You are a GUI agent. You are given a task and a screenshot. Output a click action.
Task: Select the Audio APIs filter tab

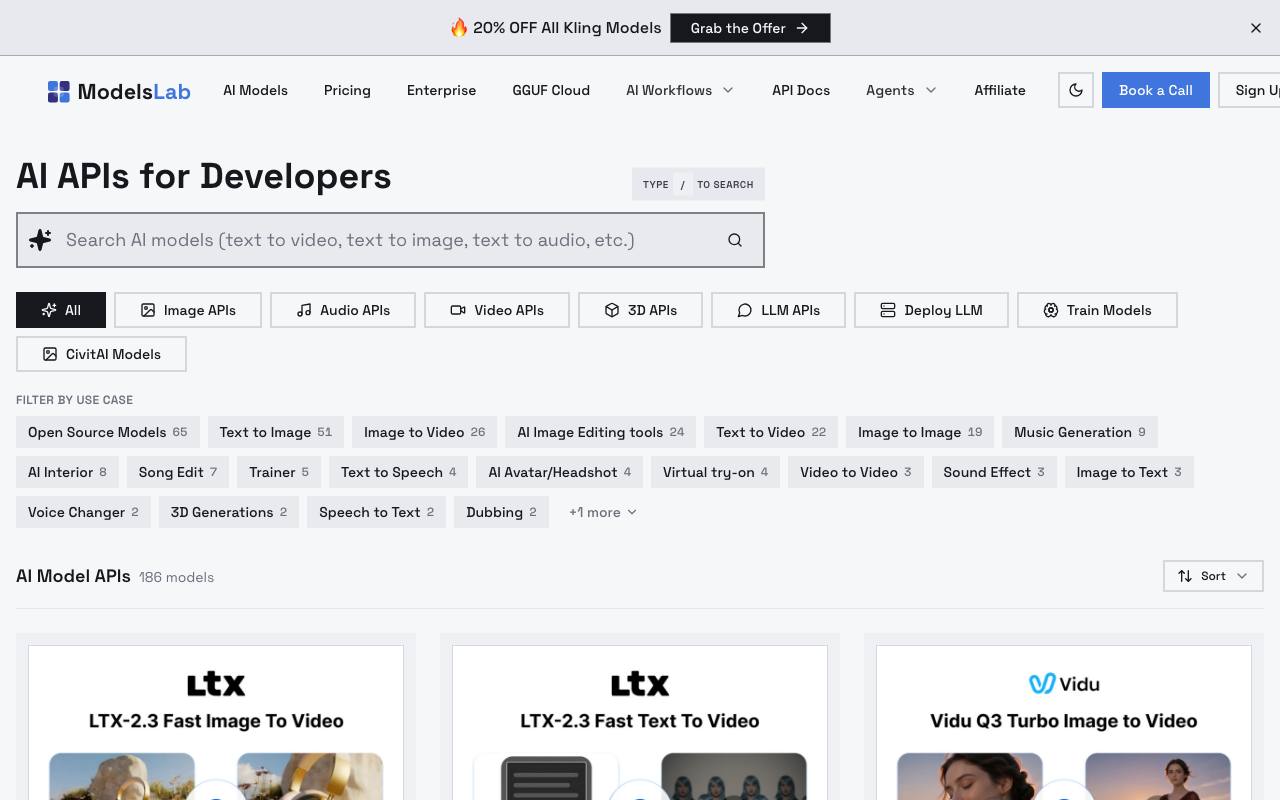pos(343,310)
